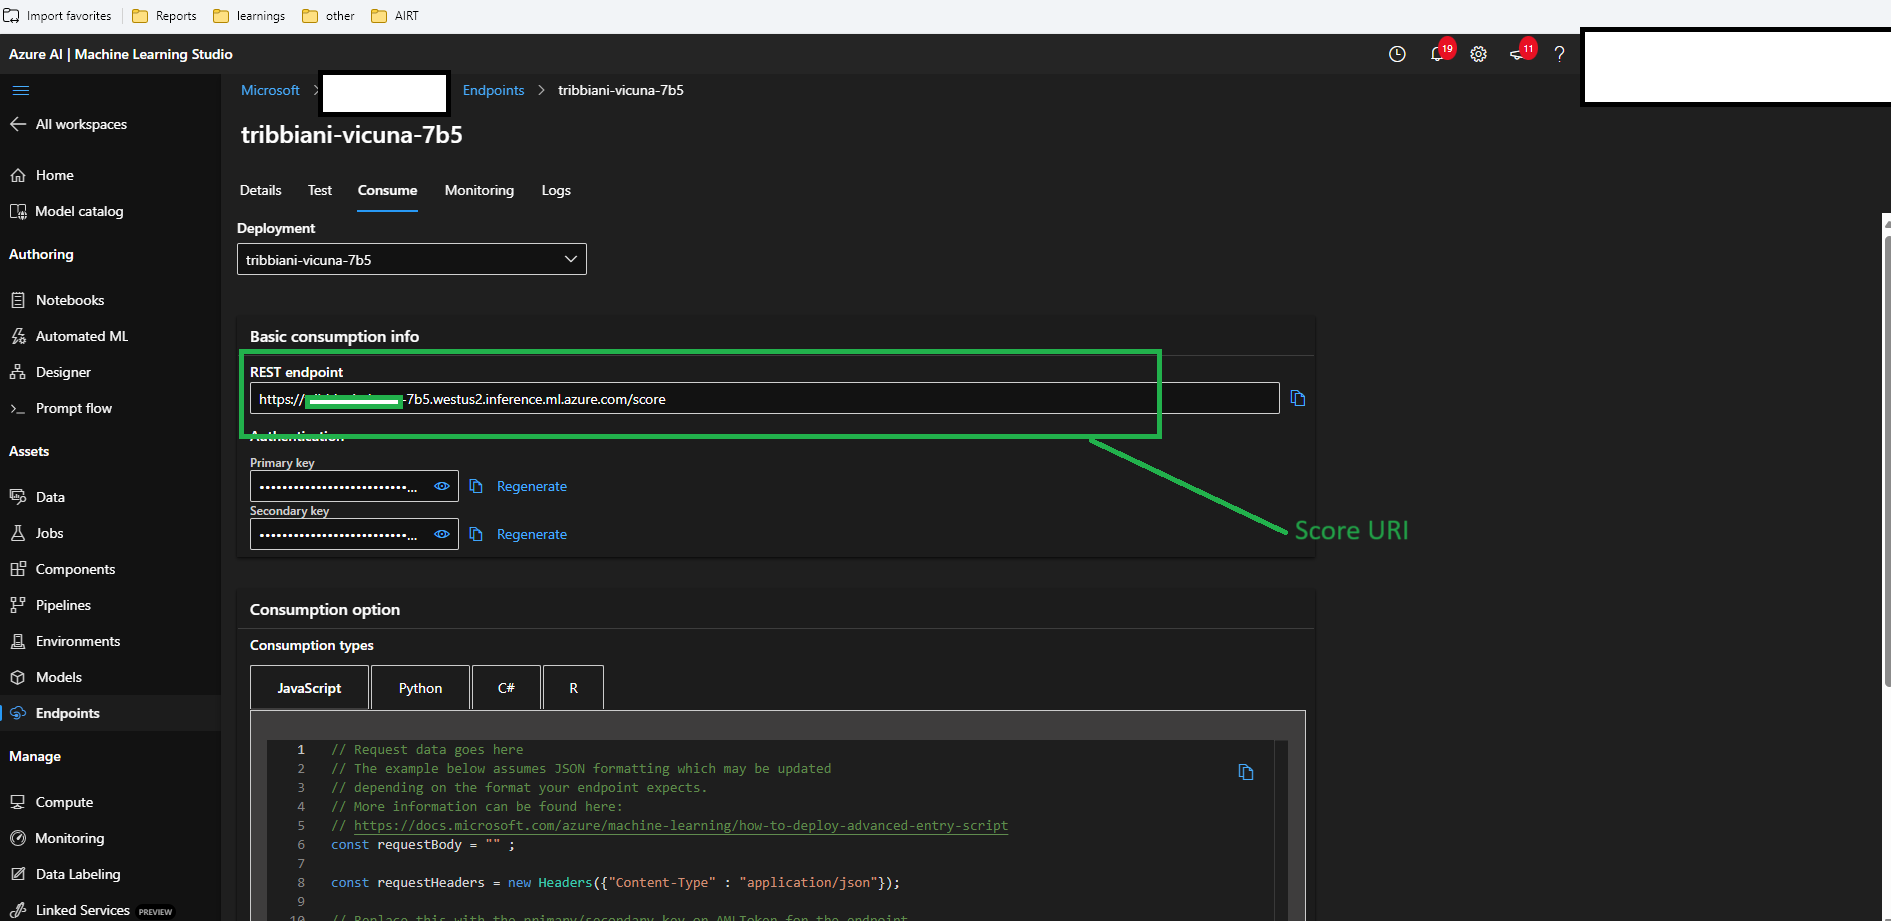Show the secondary key using eye icon

tap(441, 534)
